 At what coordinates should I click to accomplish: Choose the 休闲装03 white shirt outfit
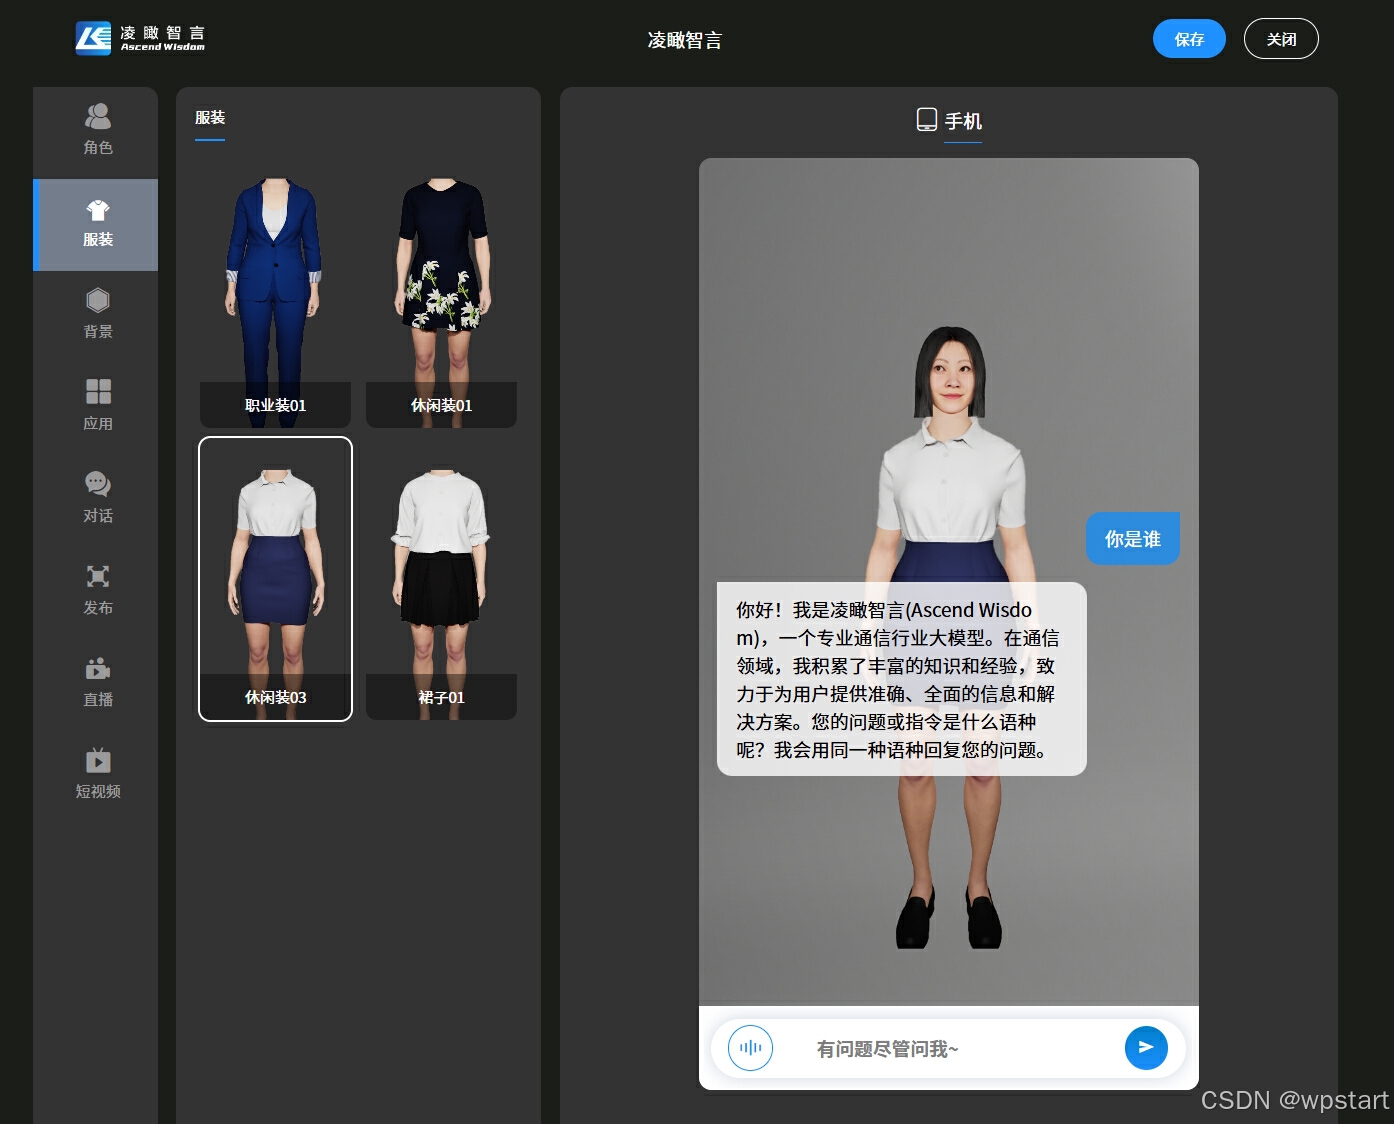pos(275,579)
